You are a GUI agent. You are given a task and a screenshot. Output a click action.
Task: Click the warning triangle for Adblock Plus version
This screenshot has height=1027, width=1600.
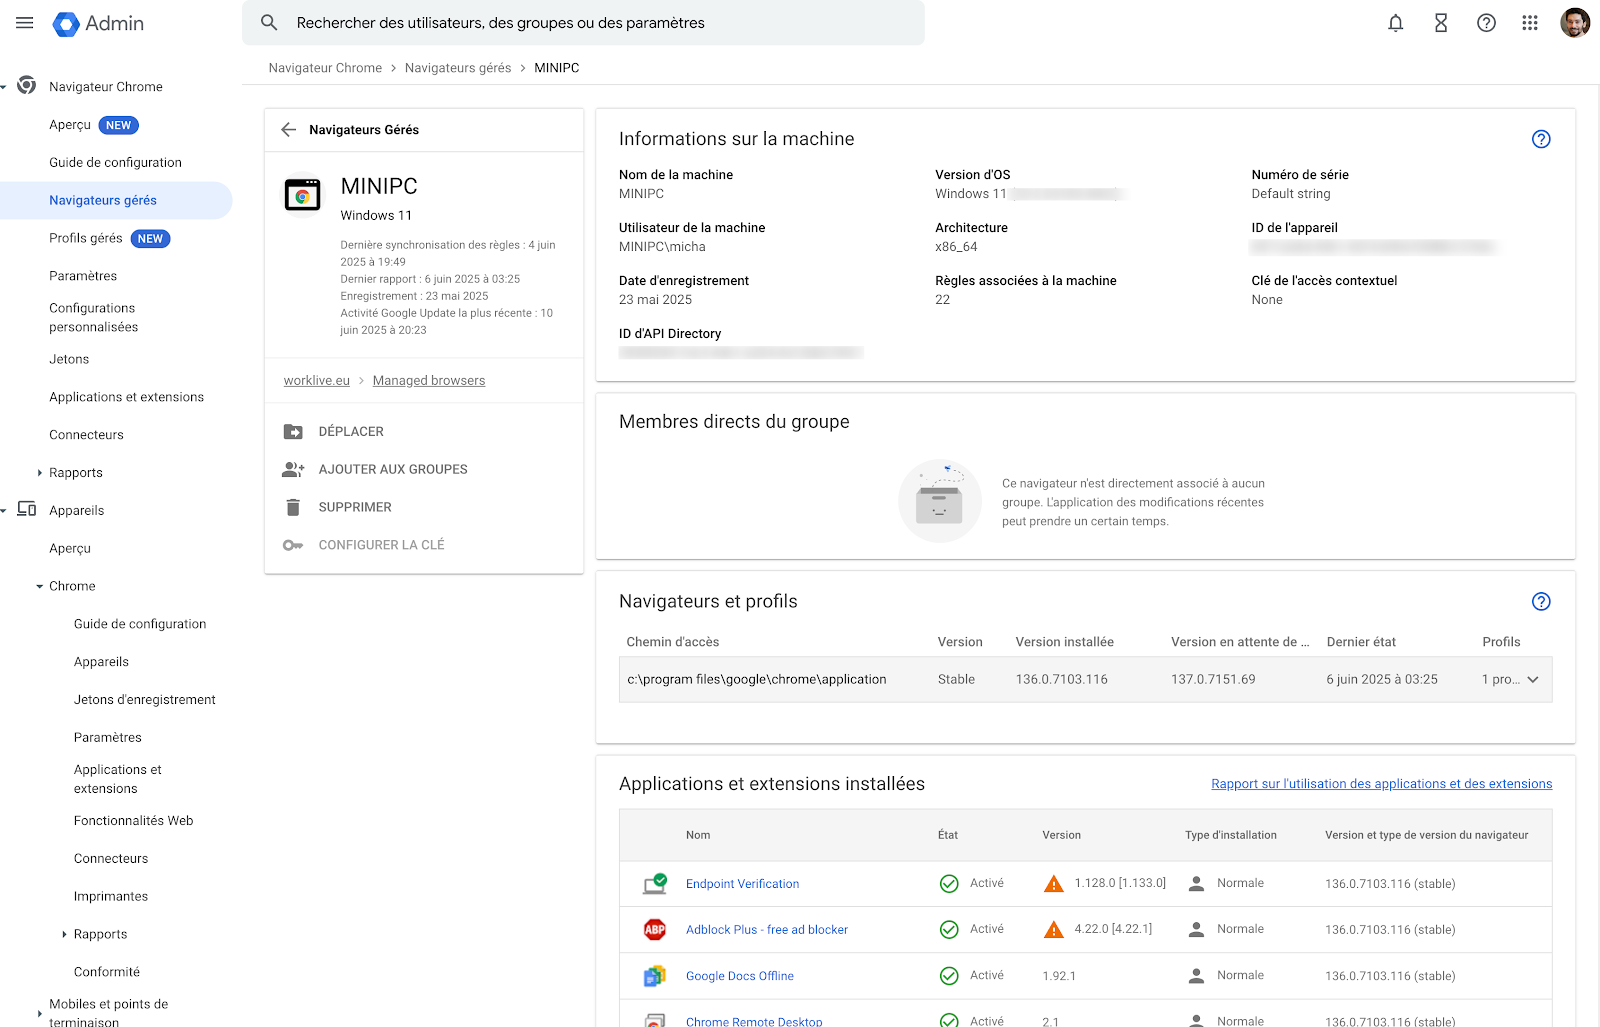click(1054, 930)
